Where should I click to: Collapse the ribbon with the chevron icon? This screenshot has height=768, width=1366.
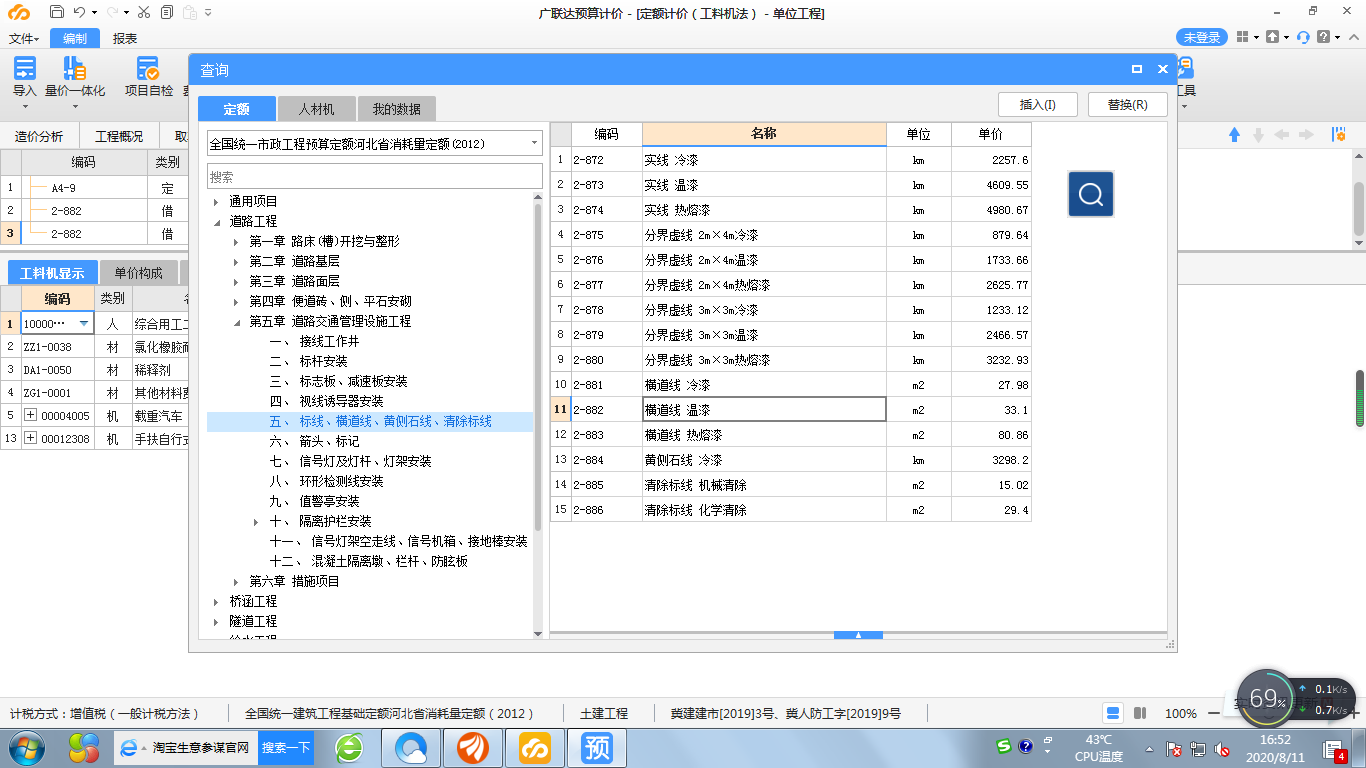[1352, 37]
